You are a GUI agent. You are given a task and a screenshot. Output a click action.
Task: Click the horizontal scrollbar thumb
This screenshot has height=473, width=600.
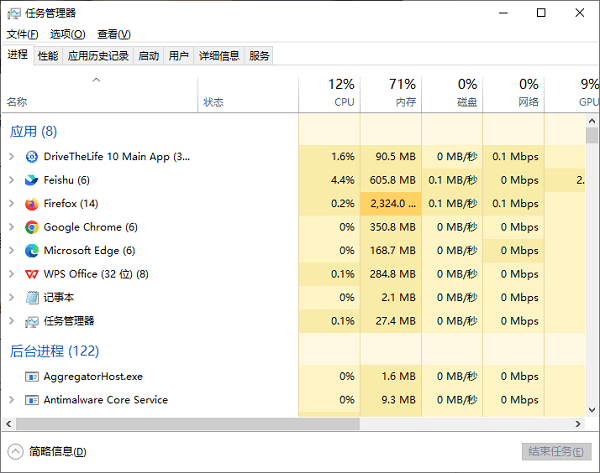pyautogui.click(x=188, y=424)
